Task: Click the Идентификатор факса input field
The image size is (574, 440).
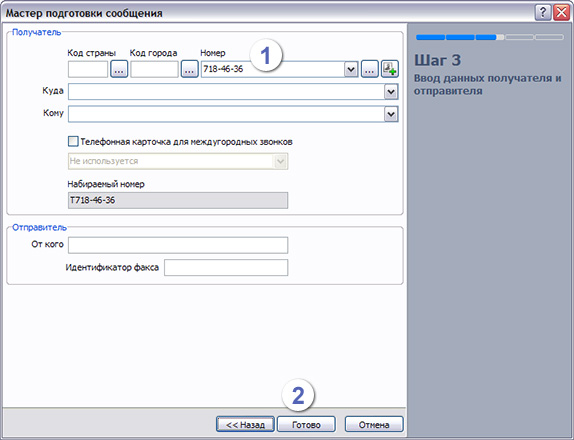Action: click(x=226, y=268)
